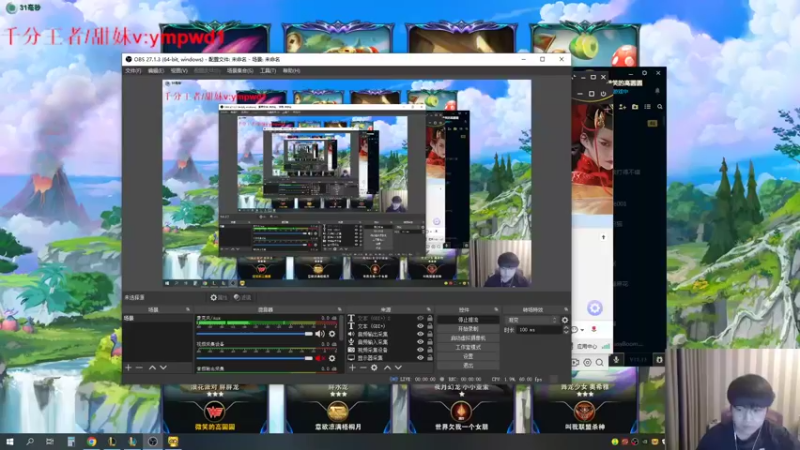800x450 pixels.
Task: Move the selected source down
Action: (x=398, y=367)
